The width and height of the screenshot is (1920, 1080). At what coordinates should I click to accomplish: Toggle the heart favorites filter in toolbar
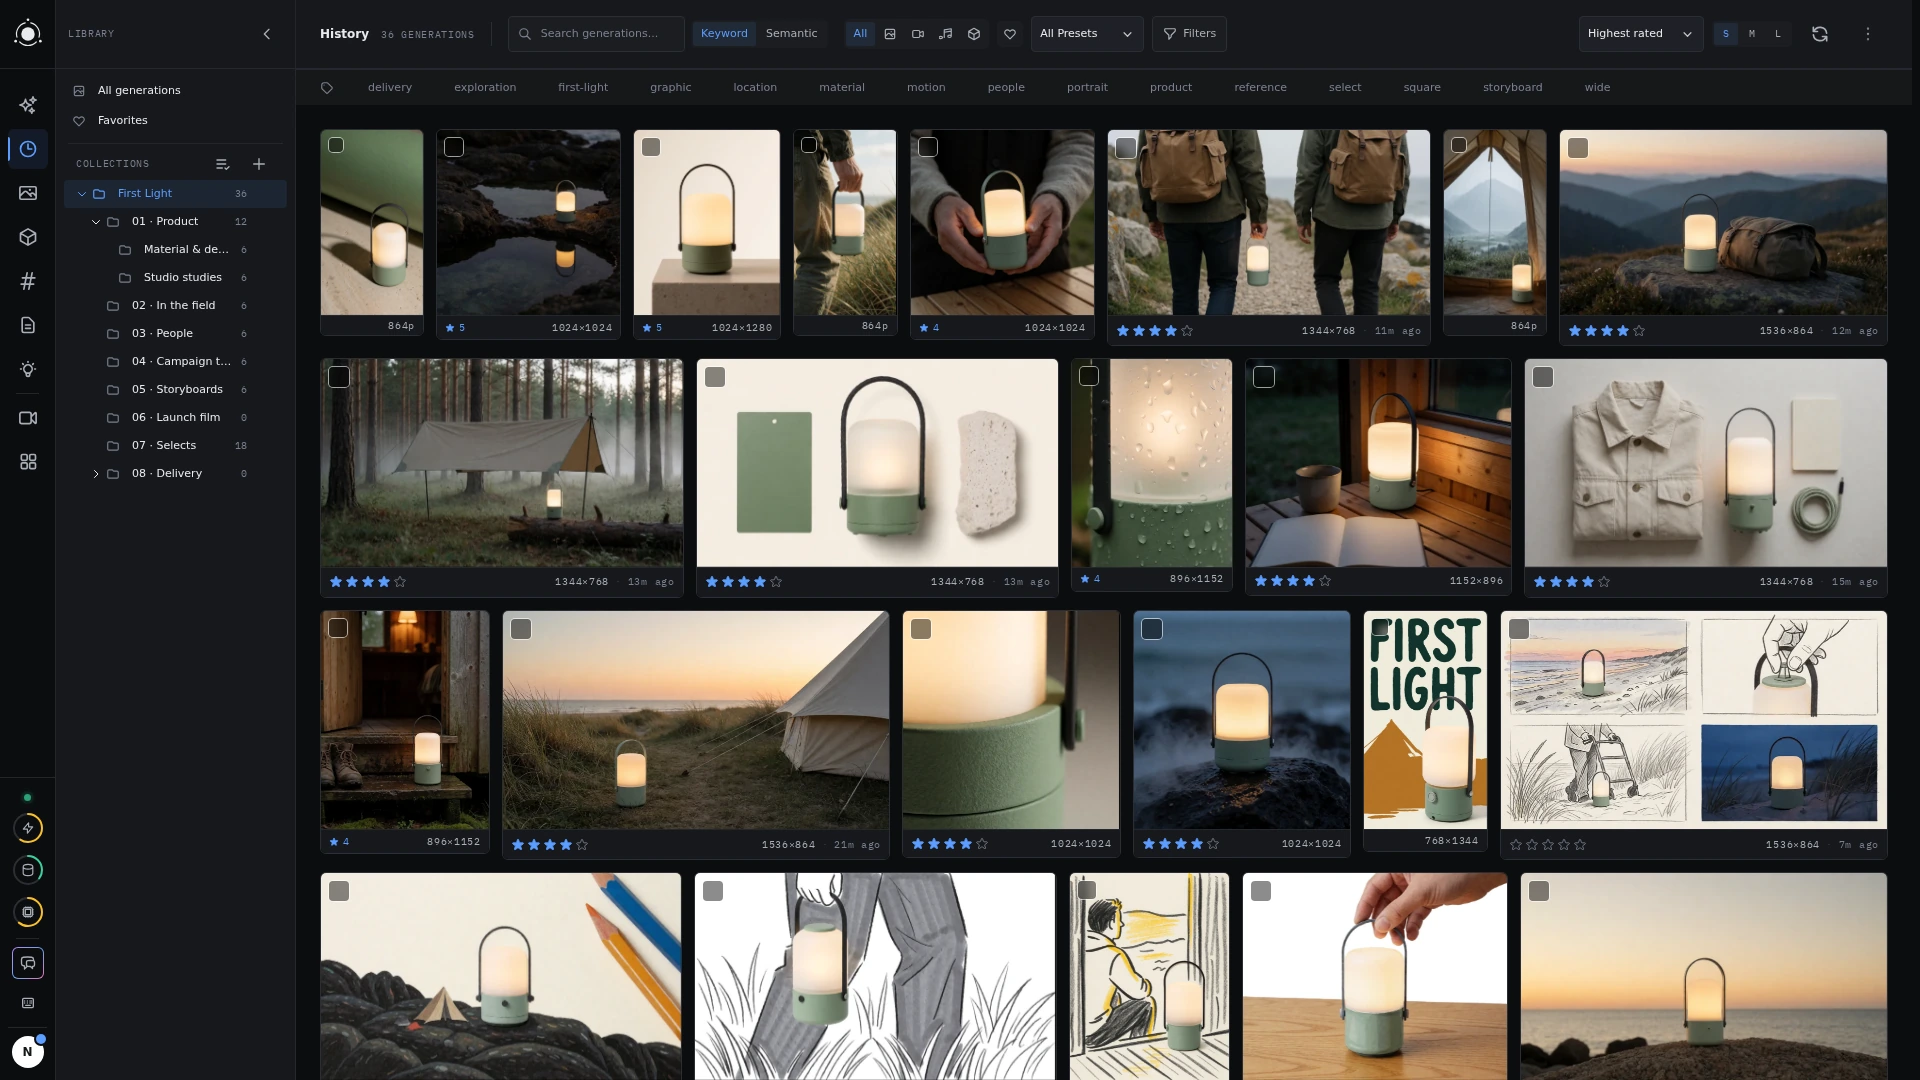click(x=1010, y=34)
